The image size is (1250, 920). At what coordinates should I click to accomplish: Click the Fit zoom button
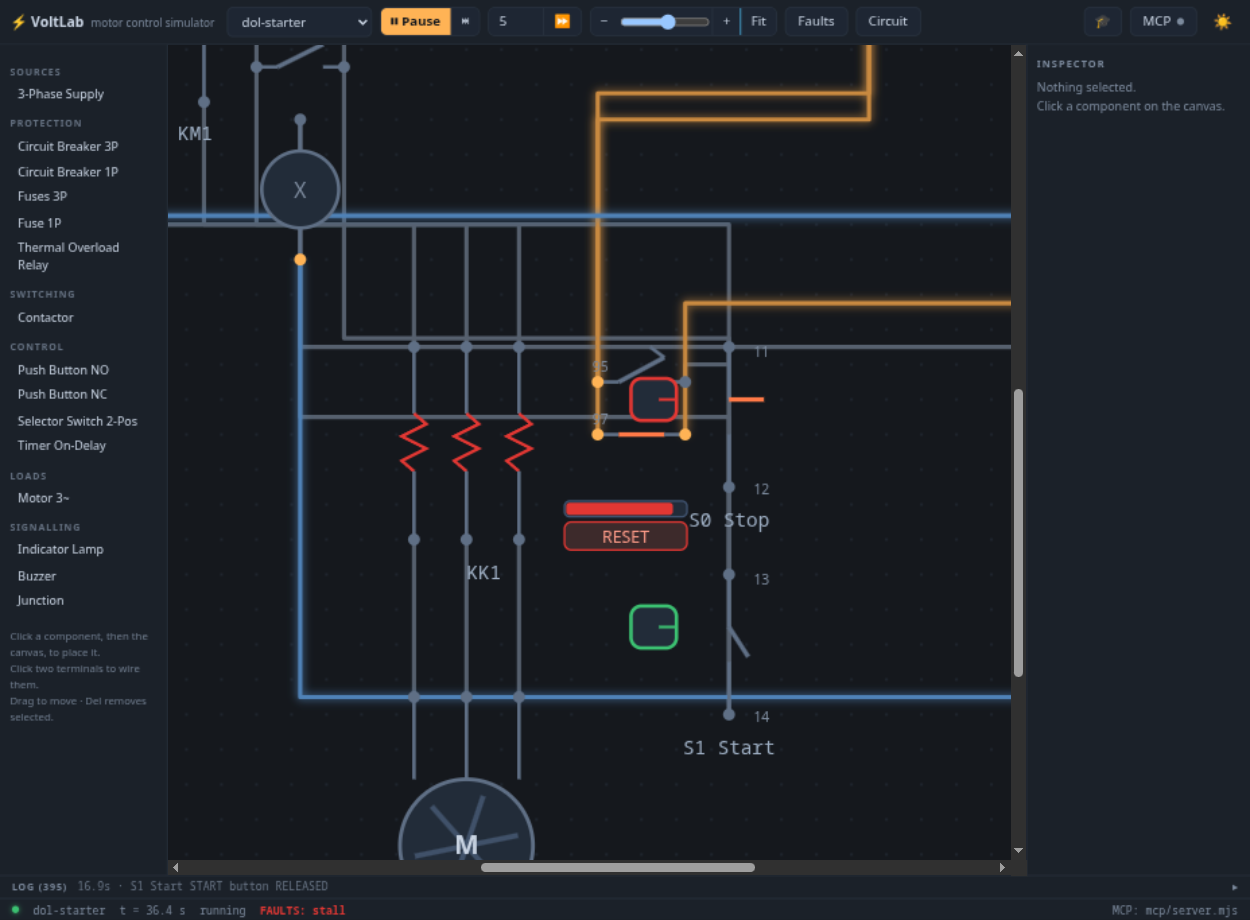[758, 21]
